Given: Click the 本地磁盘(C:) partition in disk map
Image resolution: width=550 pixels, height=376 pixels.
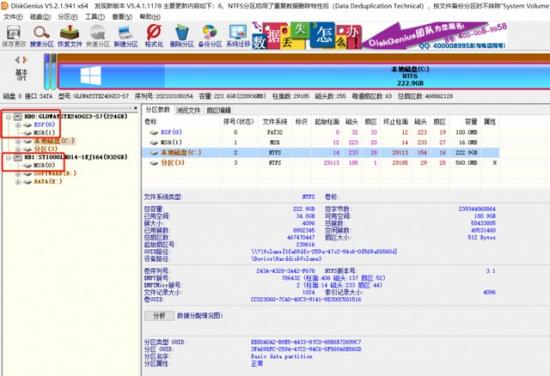Looking at the screenshot, I should tap(304, 76).
